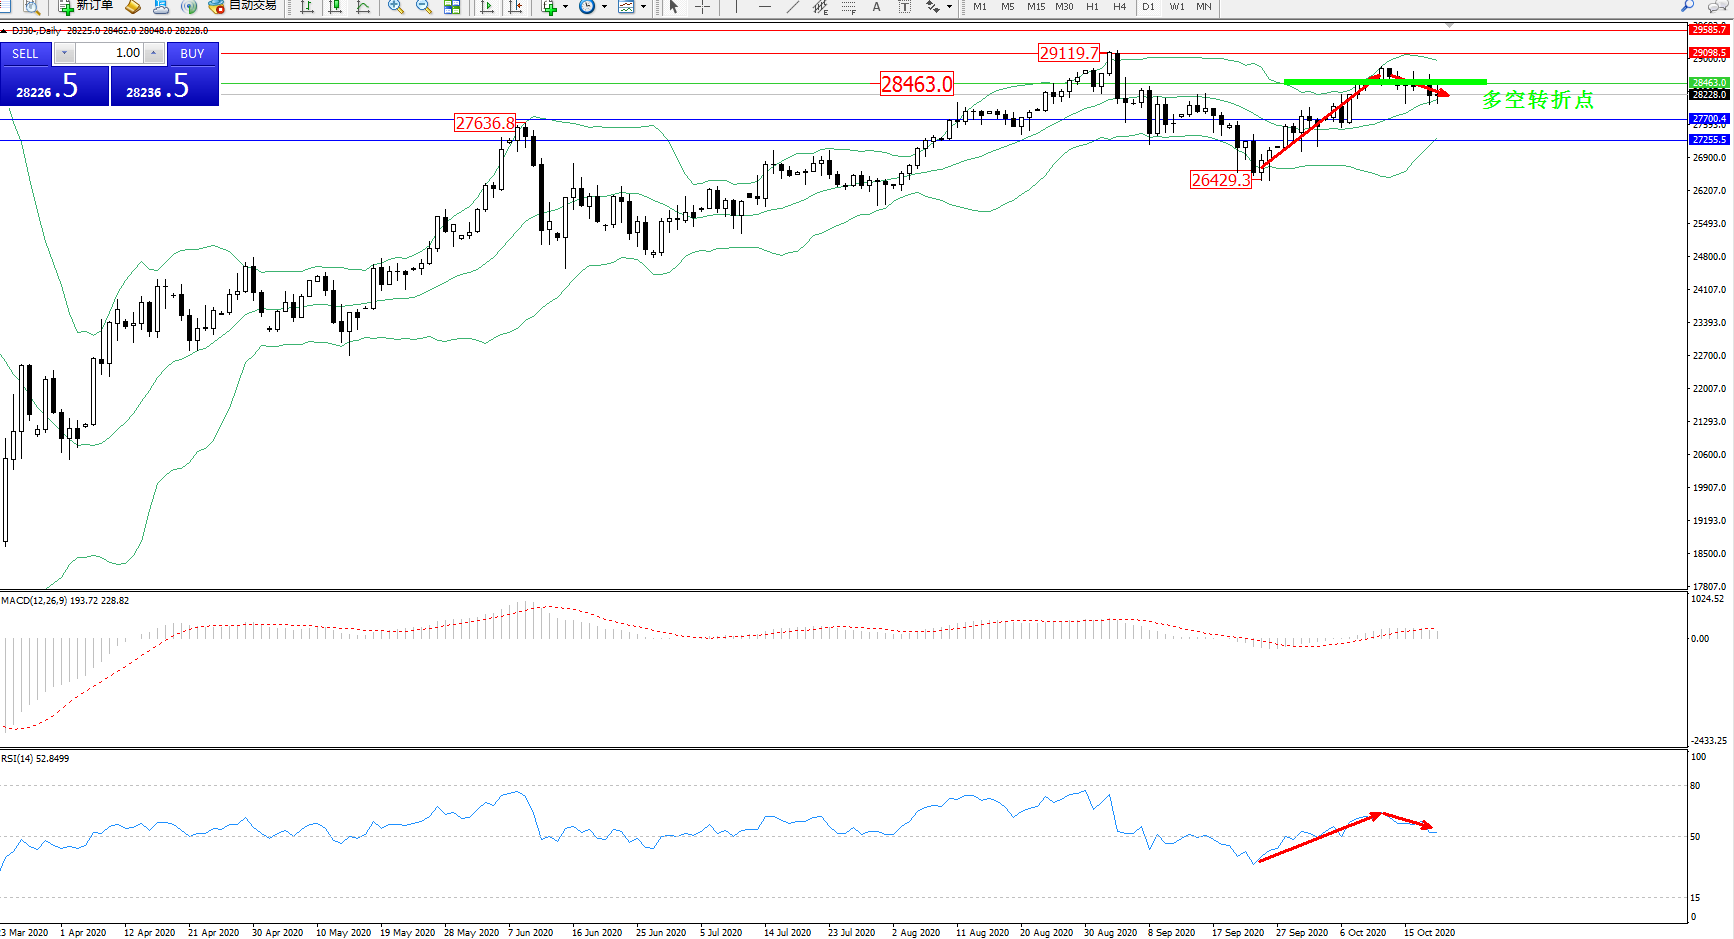
Task: Switch to the W1 timeframe
Action: point(1177,7)
